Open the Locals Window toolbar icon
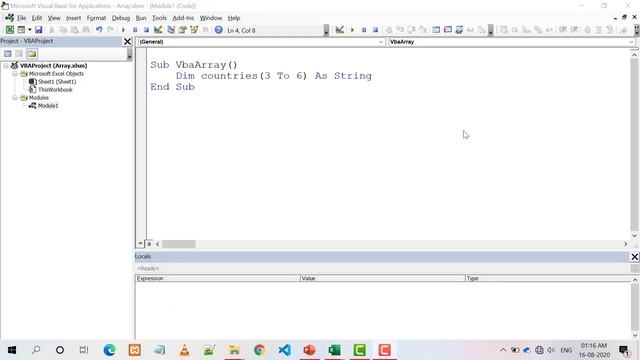The image size is (640, 360). point(436,30)
